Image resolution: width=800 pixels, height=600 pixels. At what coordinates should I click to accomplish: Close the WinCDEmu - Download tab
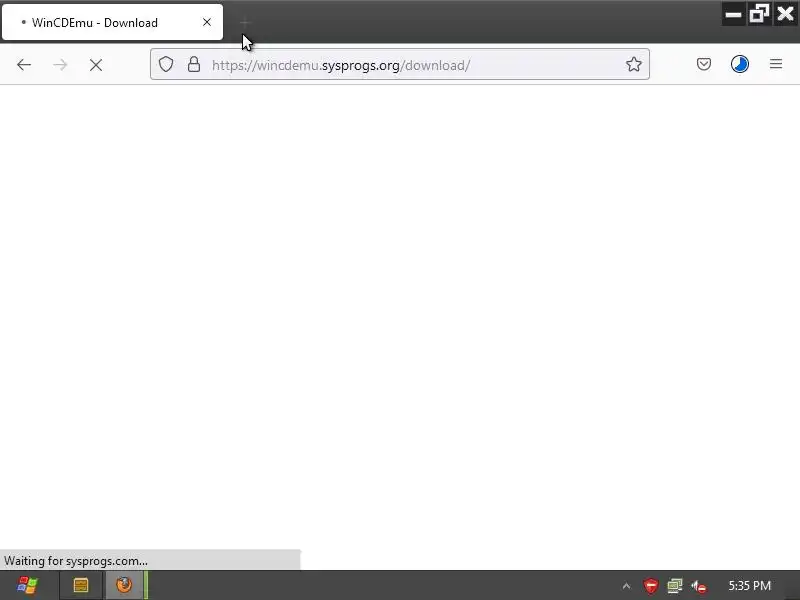pyautogui.click(x=207, y=22)
